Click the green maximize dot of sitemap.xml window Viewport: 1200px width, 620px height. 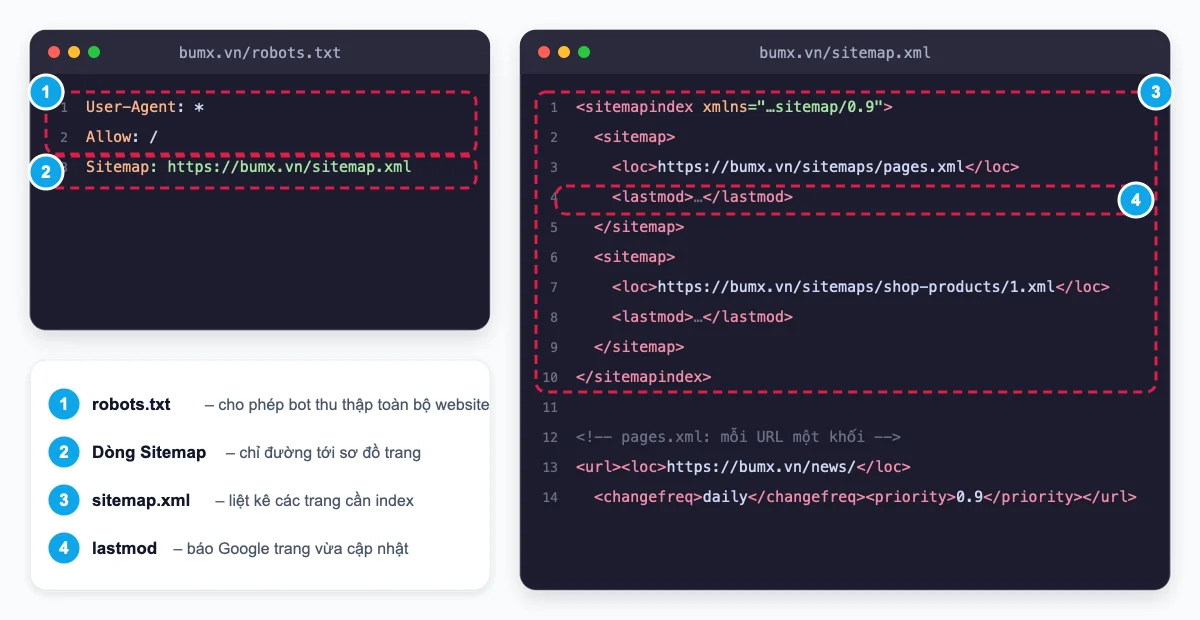coord(584,52)
